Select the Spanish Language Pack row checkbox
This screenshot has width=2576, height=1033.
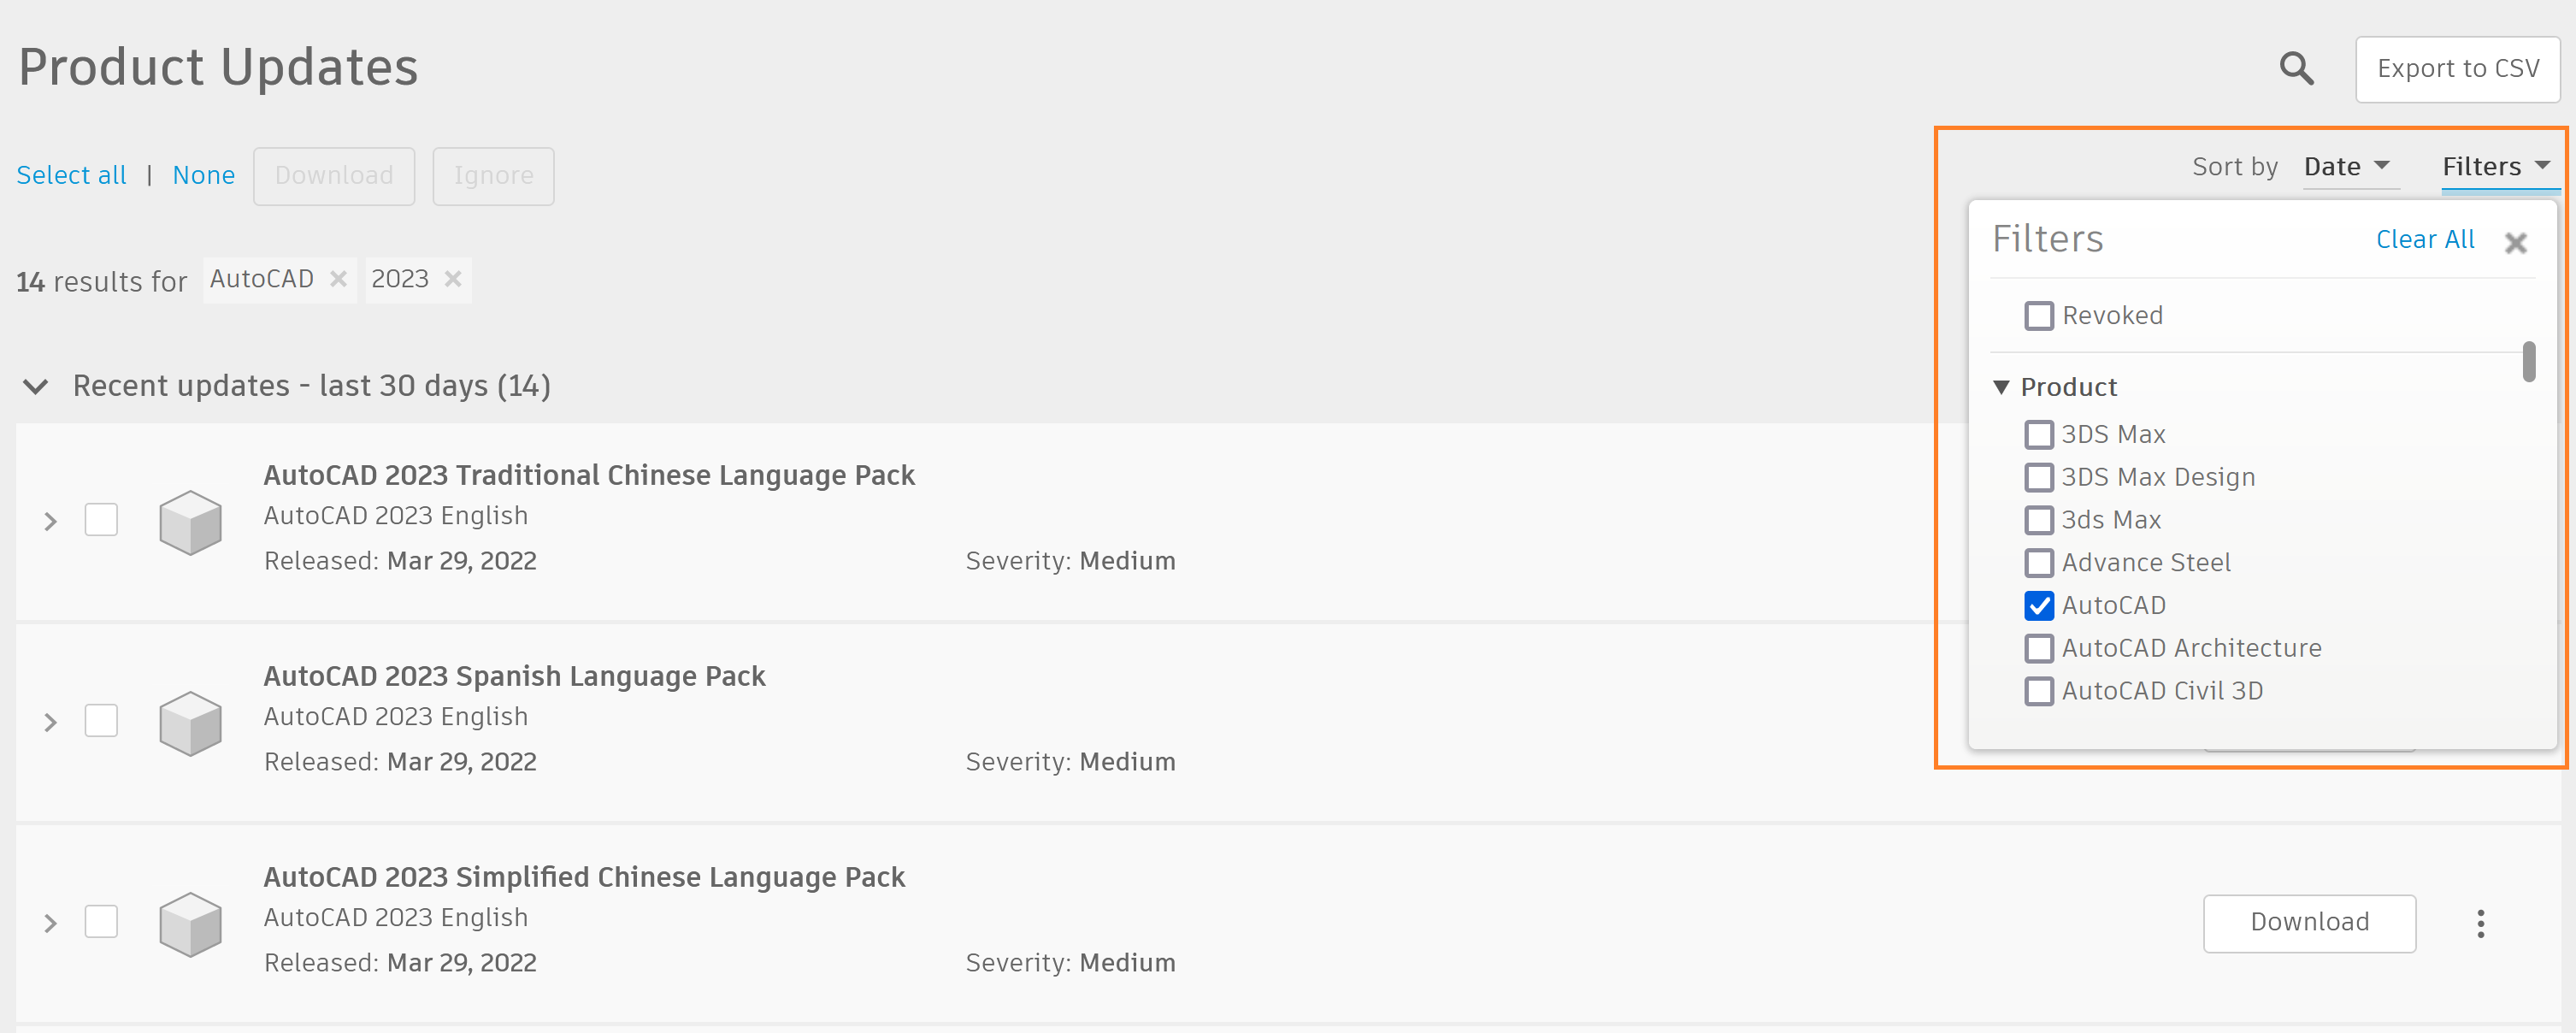pyautogui.click(x=101, y=721)
